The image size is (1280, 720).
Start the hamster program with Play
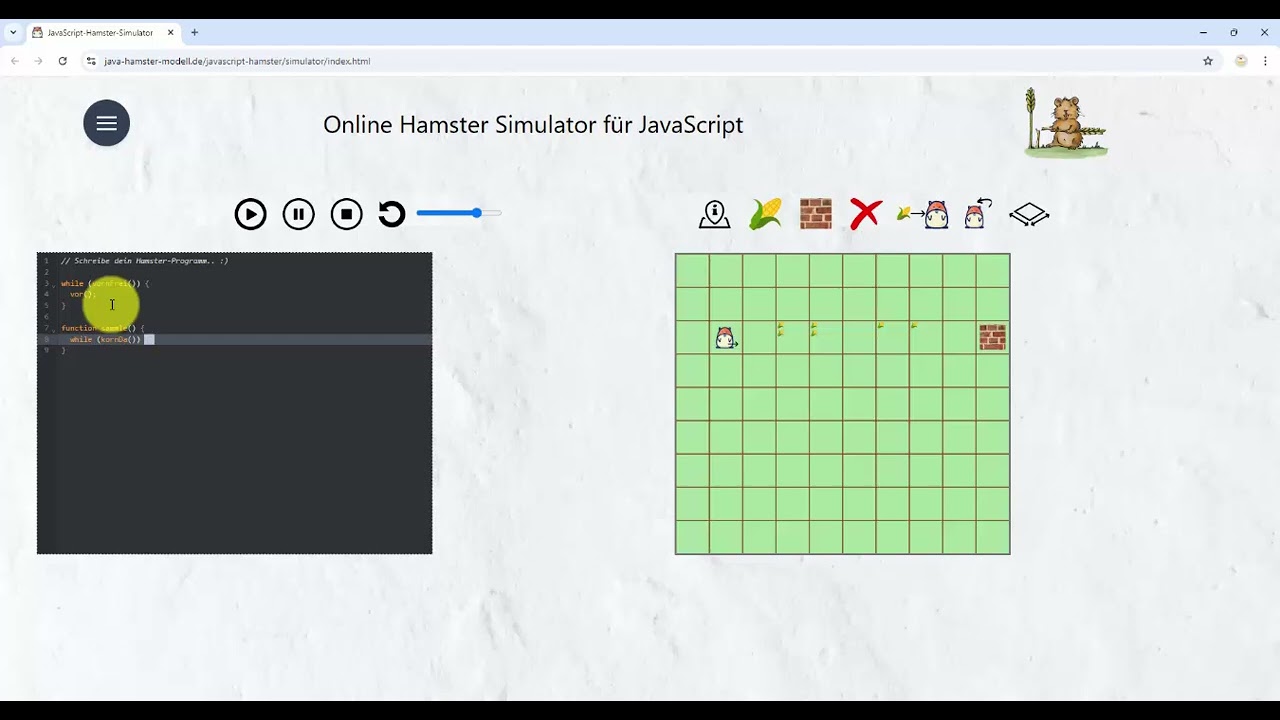(x=250, y=214)
